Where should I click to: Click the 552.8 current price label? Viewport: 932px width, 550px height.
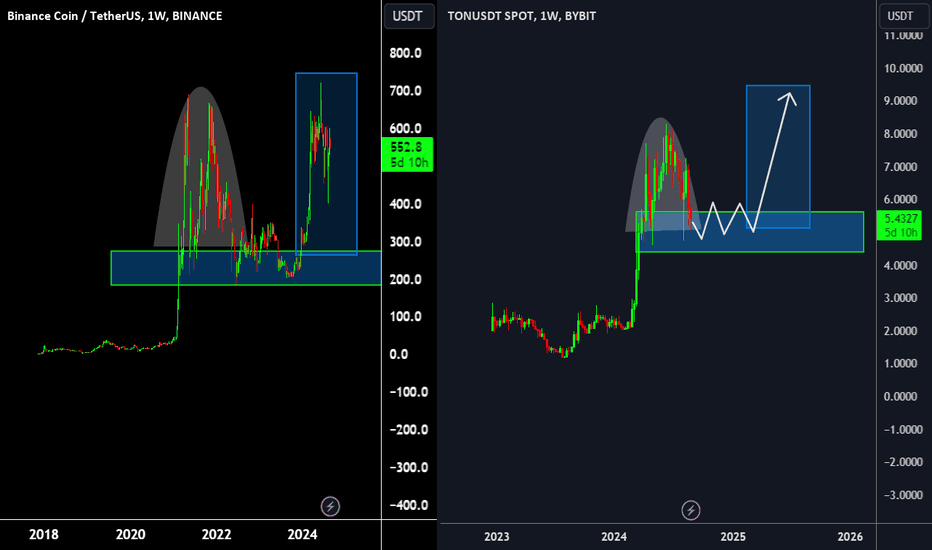(x=407, y=155)
